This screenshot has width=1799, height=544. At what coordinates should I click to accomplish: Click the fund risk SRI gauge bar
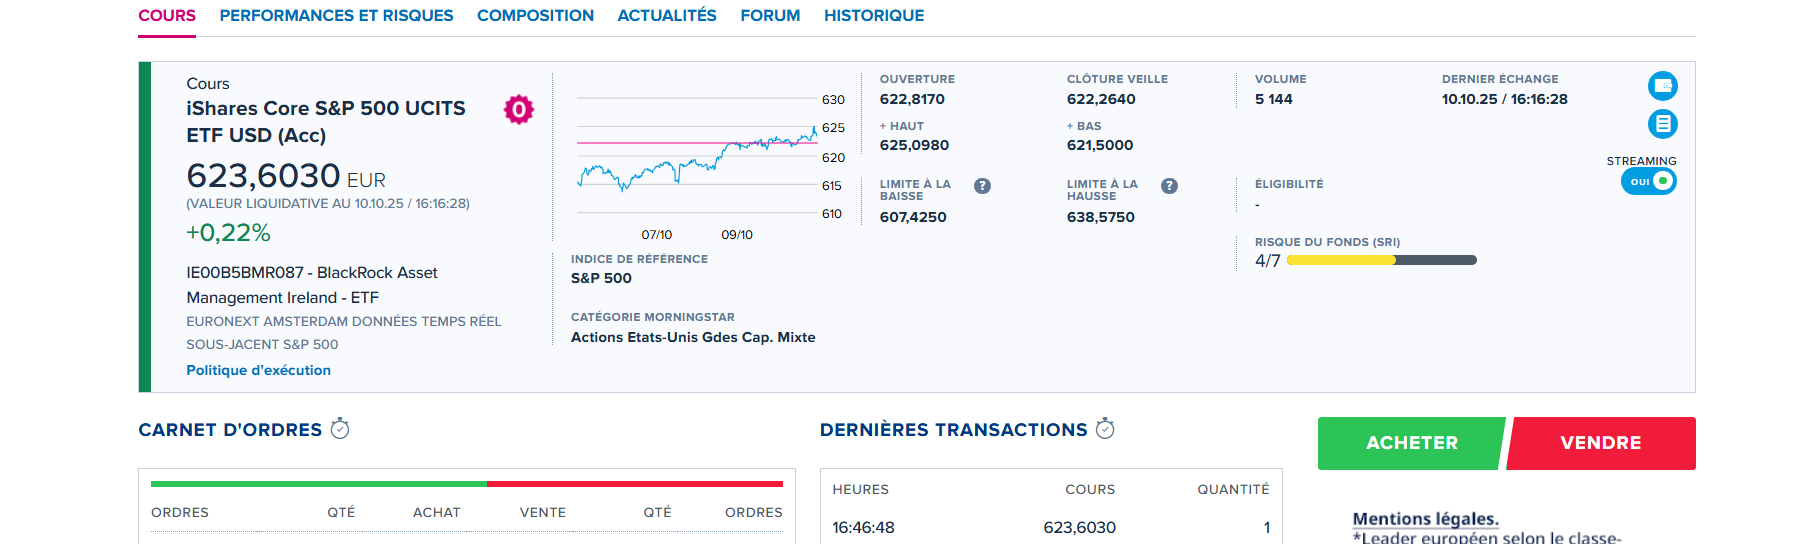pyautogui.click(x=1381, y=260)
